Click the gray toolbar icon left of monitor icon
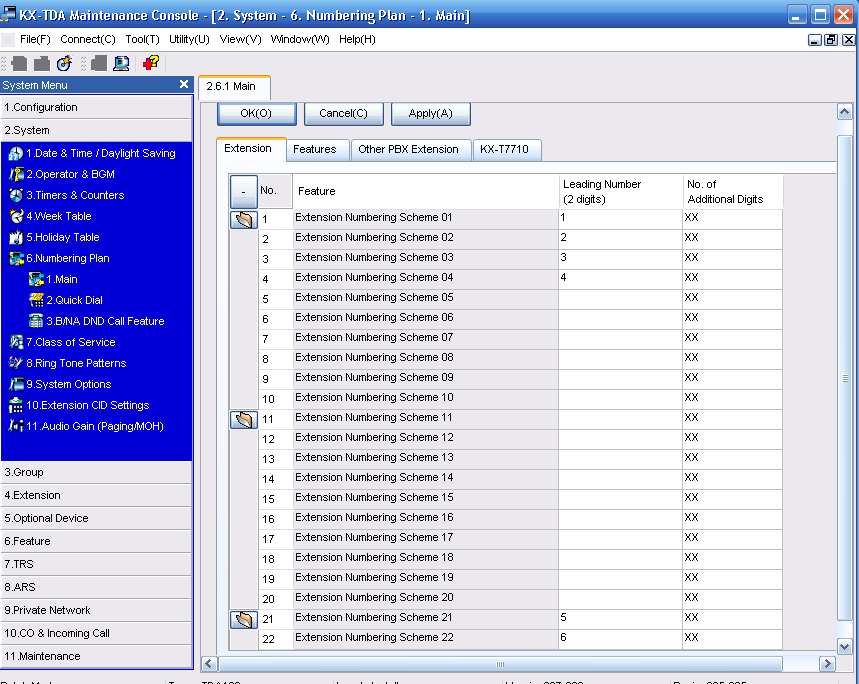 (99, 64)
